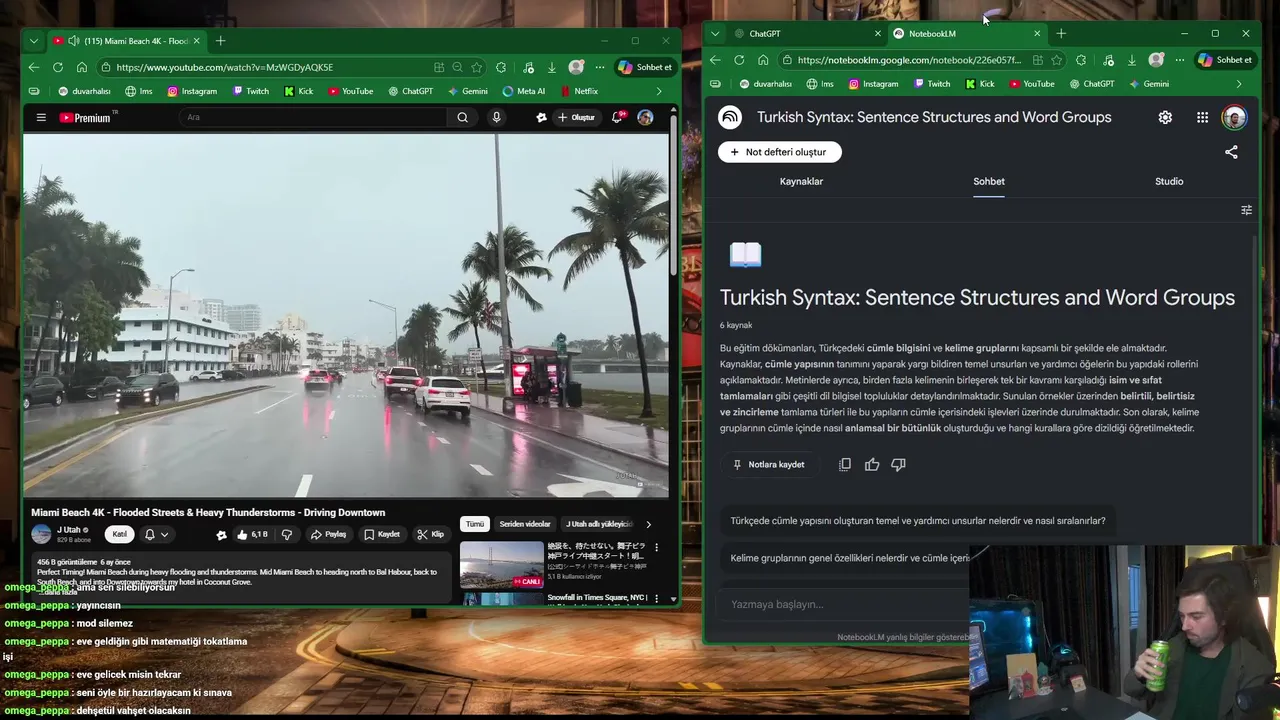
Task: Open the Google apps grid
Action: click(x=1202, y=117)
